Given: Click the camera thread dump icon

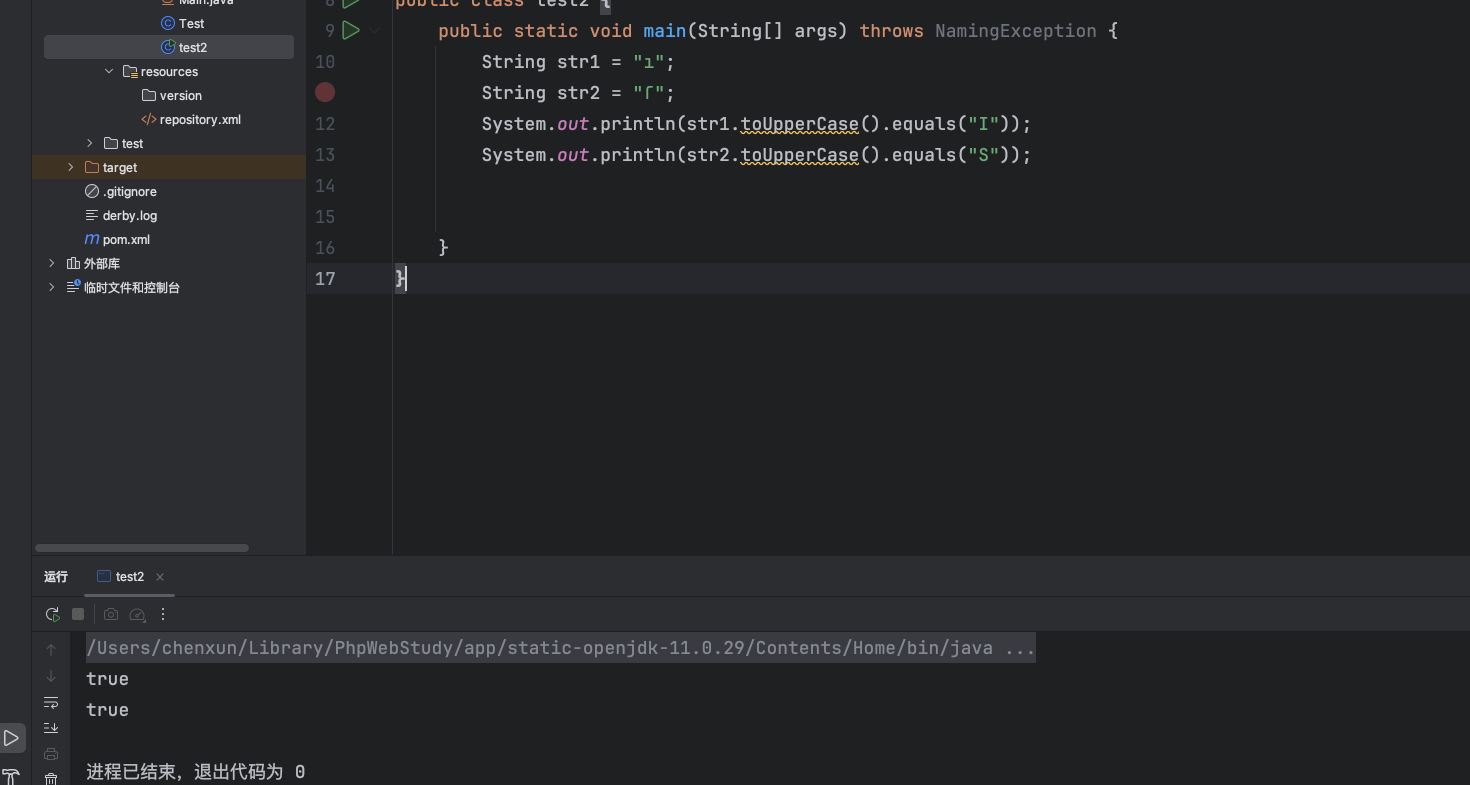Looking at the screenshot, I should (111, 614).
